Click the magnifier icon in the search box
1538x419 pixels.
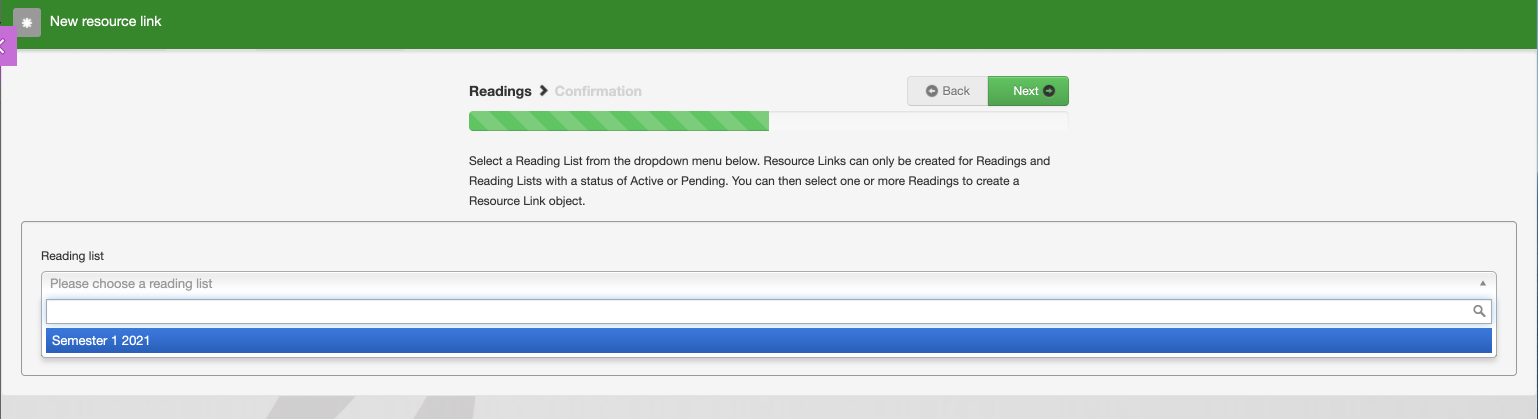coord(1479,311)
